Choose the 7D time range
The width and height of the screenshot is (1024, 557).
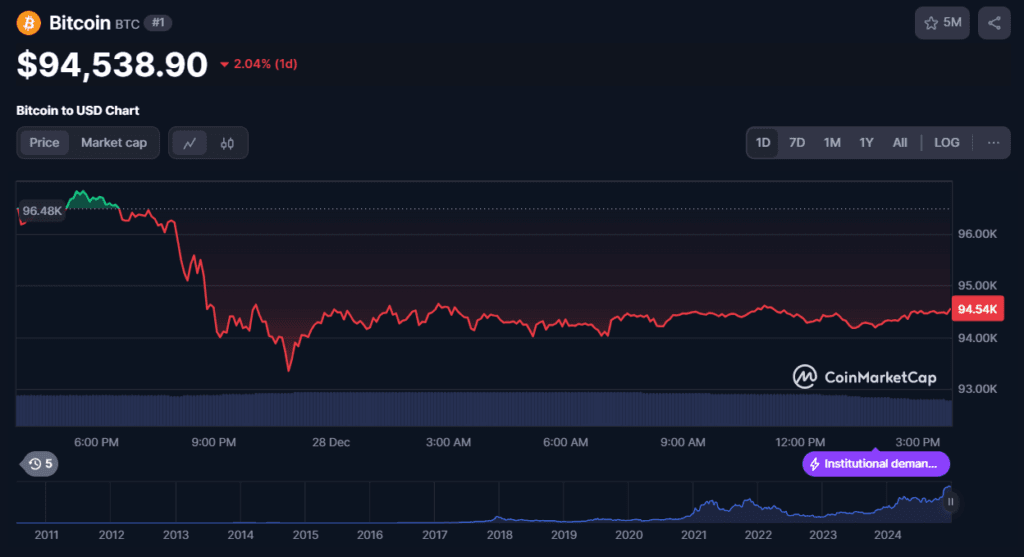[797, 142]
